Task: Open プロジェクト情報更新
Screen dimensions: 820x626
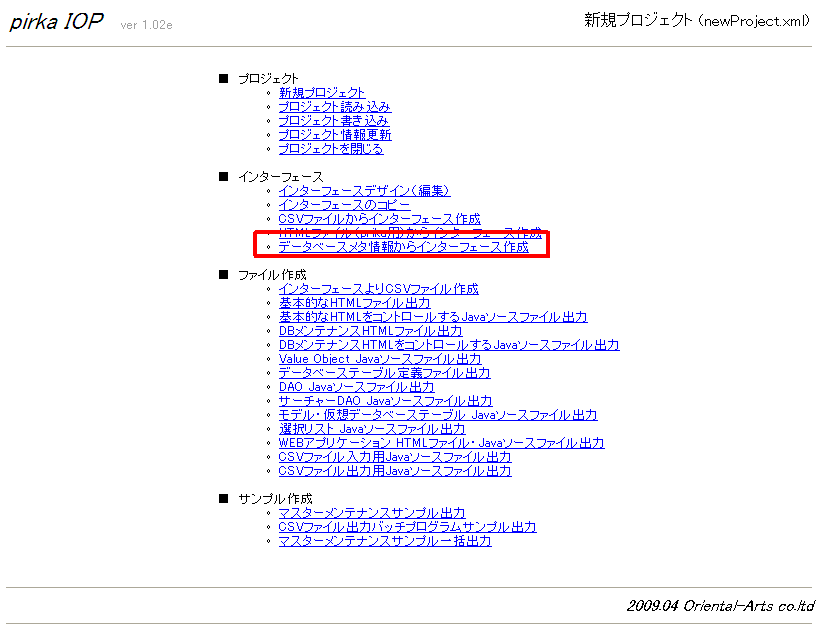Action: click(334, 135)
